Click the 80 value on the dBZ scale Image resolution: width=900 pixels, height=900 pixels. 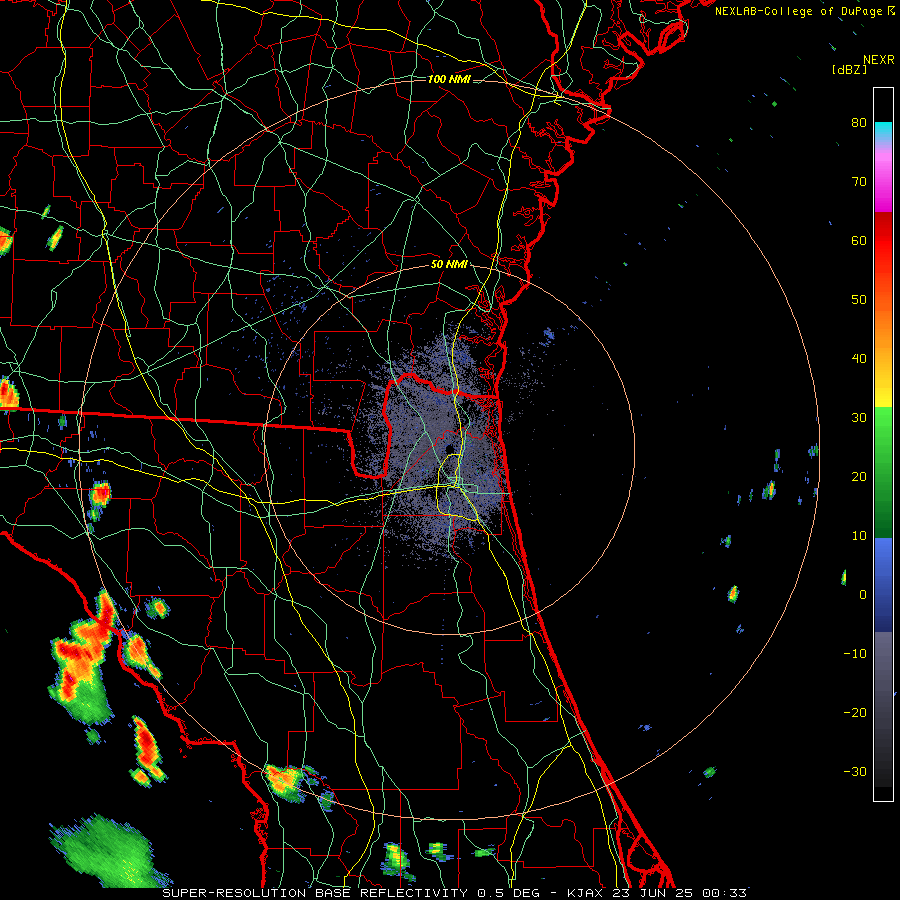click(859, 123)
